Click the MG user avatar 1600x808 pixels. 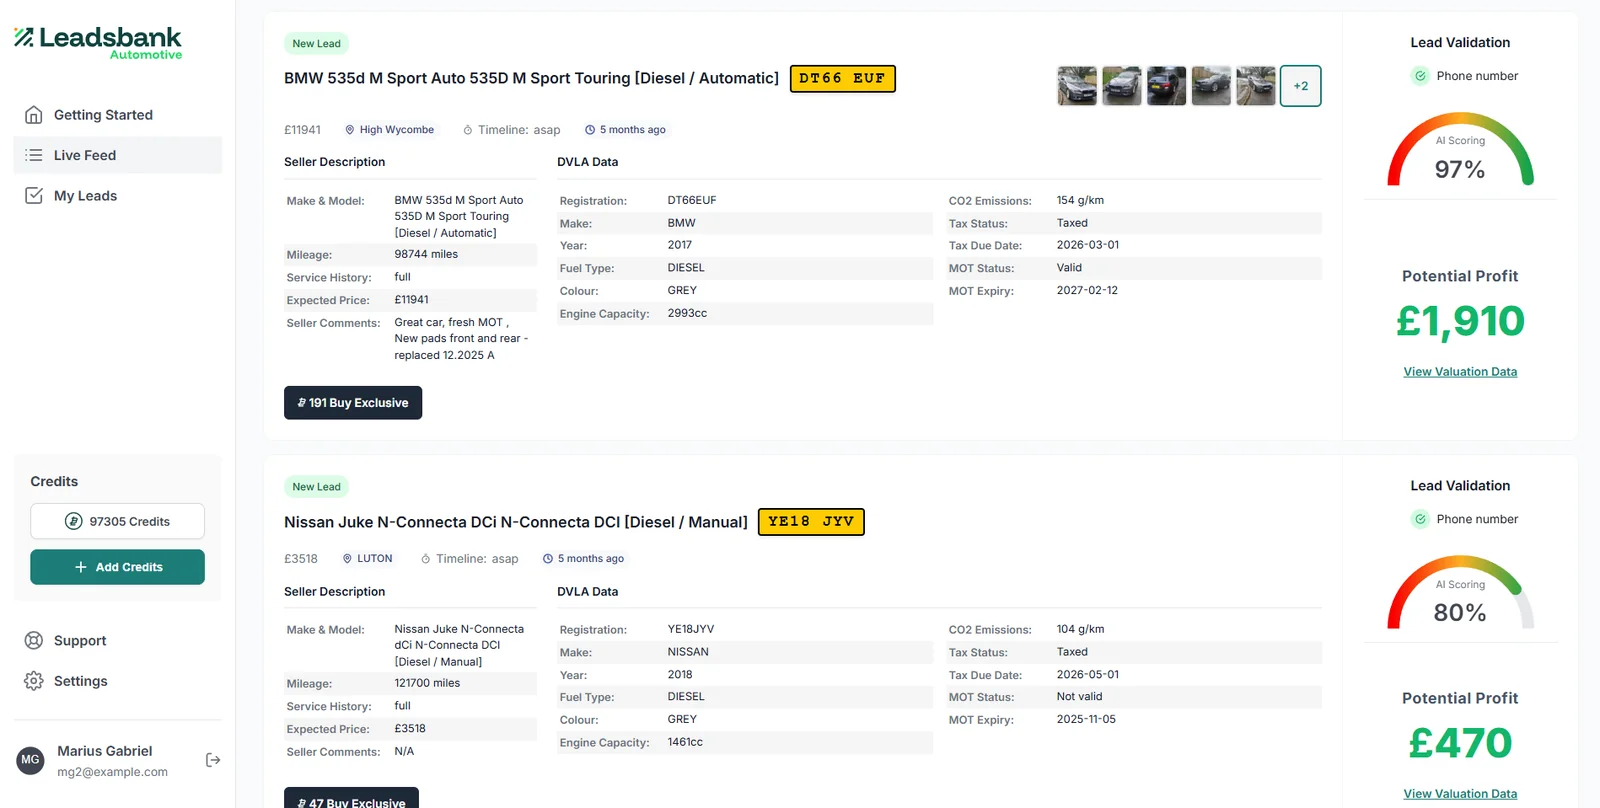(31, 760)
